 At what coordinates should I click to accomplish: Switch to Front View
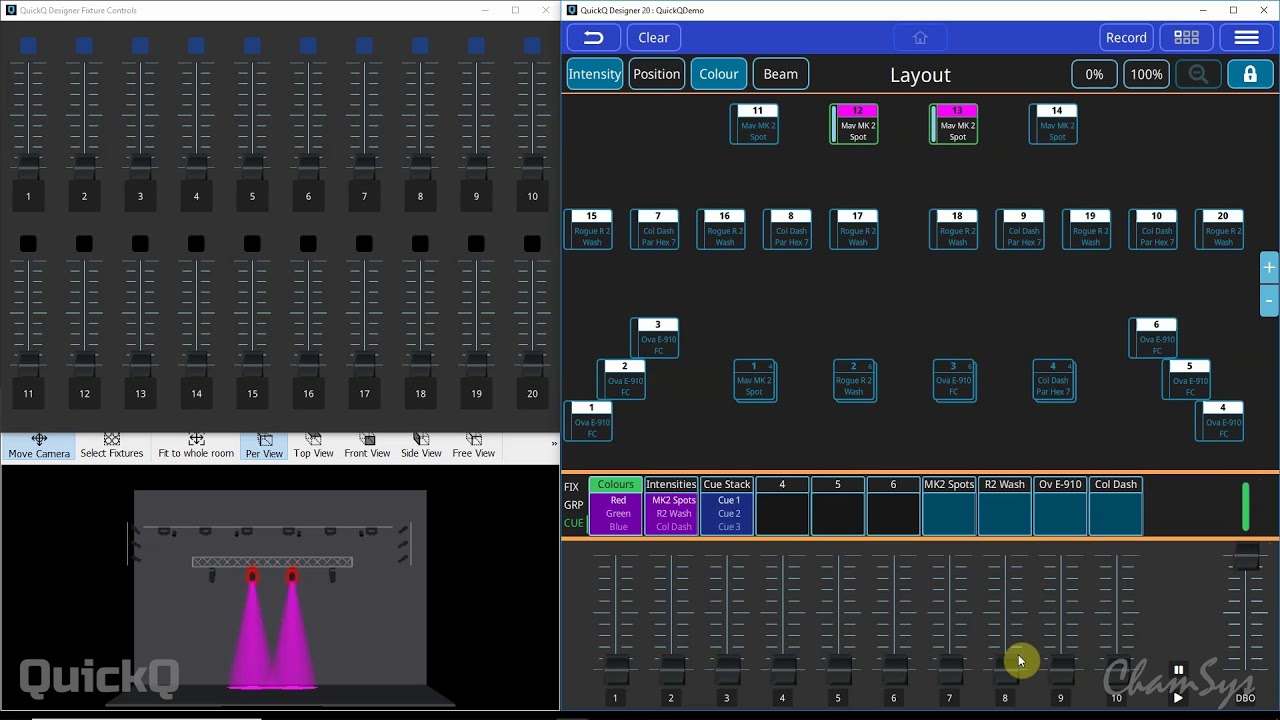[x=367, y=446]
